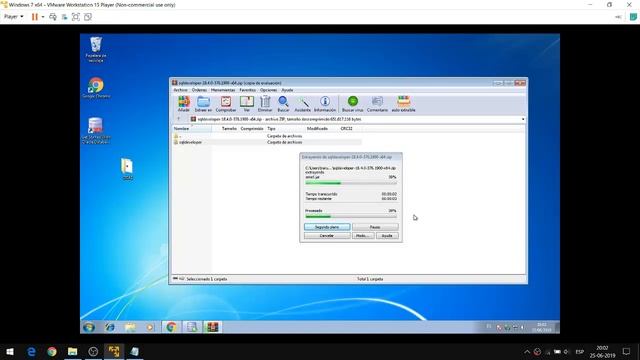Click the Modo... button
The width and height of the screenshot is (640, 360).
pos(363,236)
